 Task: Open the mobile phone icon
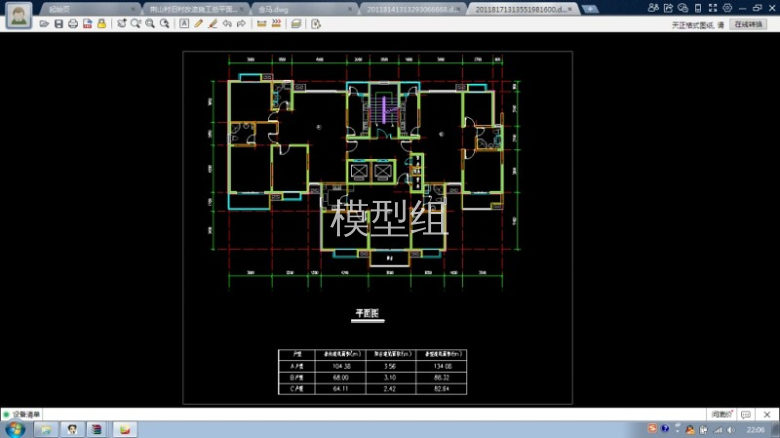pyautogui.click(x=698, y=8)
